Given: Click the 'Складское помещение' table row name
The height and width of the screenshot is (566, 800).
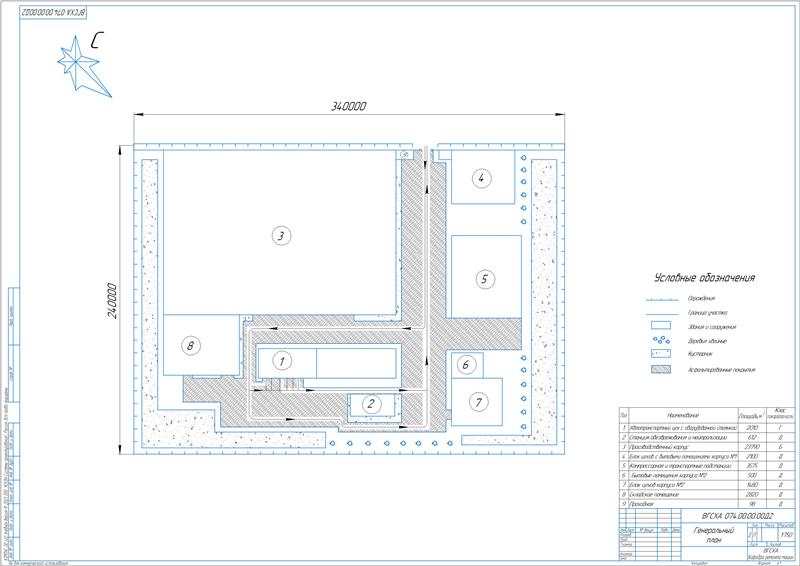Looking at the screenshot, I should pyautogui.click(x=654, y=495).
